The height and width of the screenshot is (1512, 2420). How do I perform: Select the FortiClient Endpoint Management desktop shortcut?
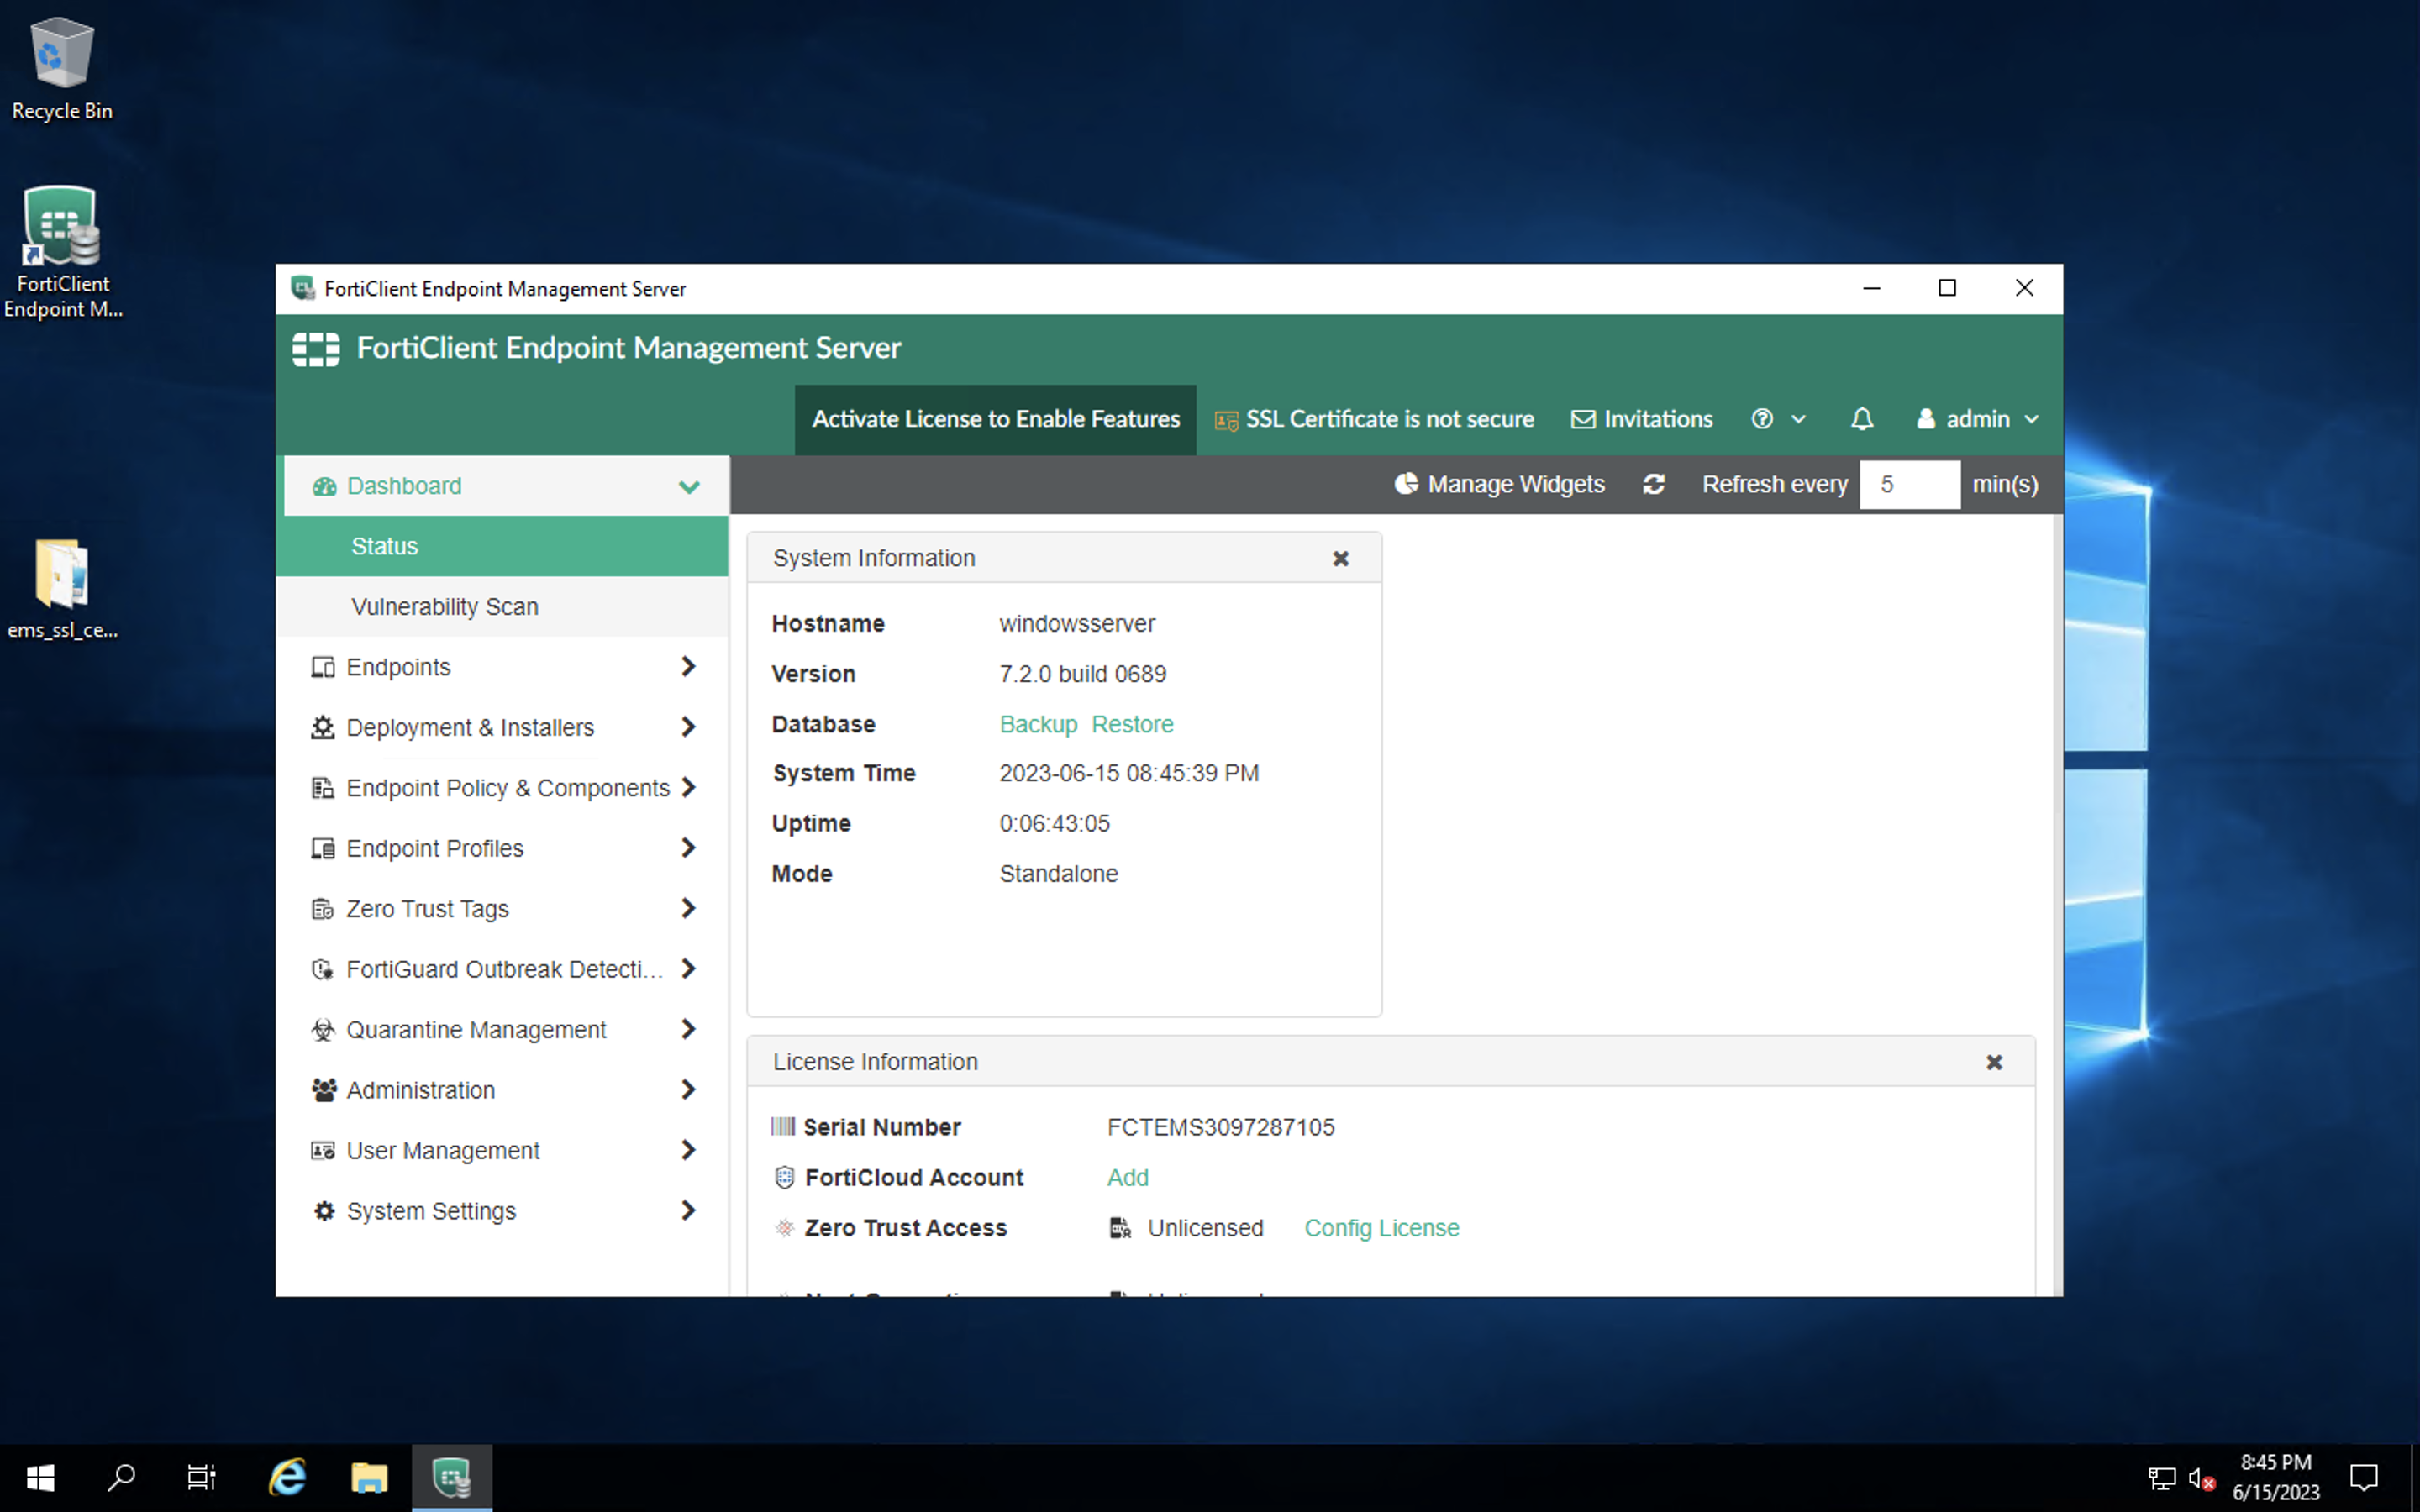pos(62,252)
